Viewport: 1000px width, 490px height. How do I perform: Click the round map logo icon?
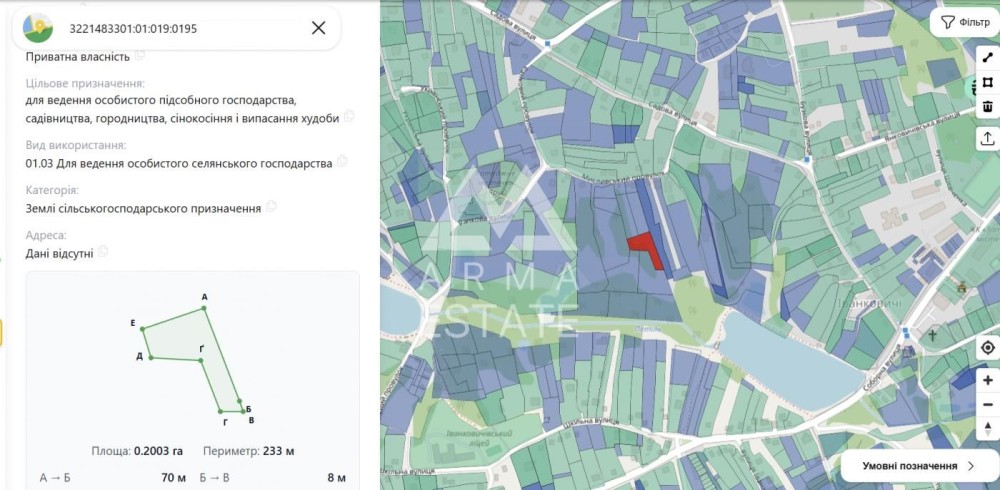point(38,28)
